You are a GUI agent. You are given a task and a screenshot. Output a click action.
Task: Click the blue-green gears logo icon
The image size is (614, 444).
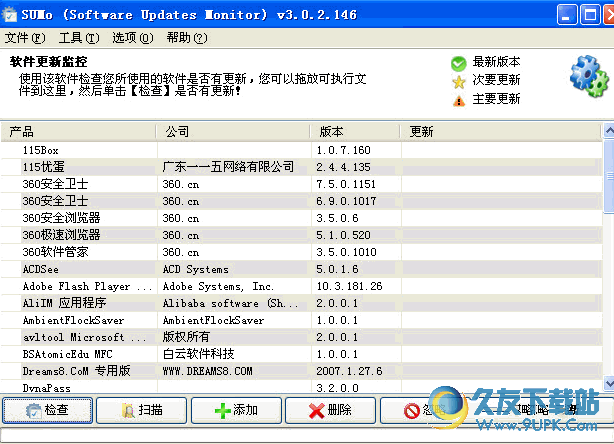coord(589,76)
